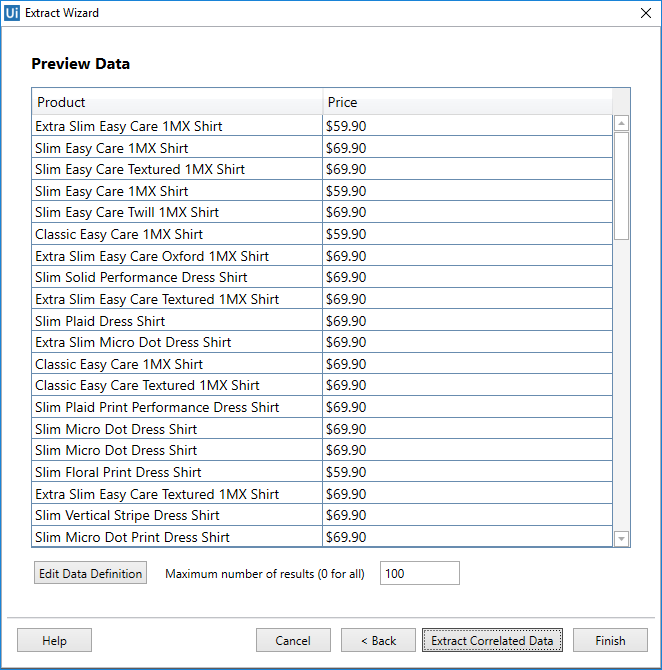The width and height of the screenshot is (662, 670).
Task: Click the Product column header
Action: (177, 102)
